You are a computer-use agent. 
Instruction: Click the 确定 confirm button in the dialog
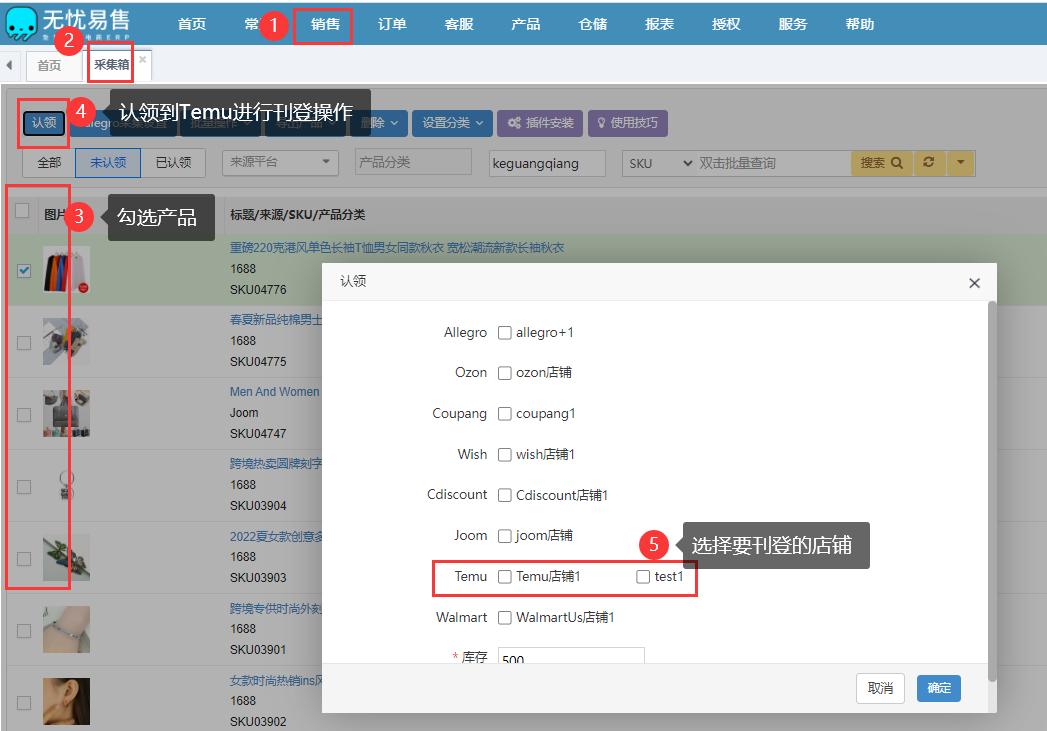click(937, 688)
